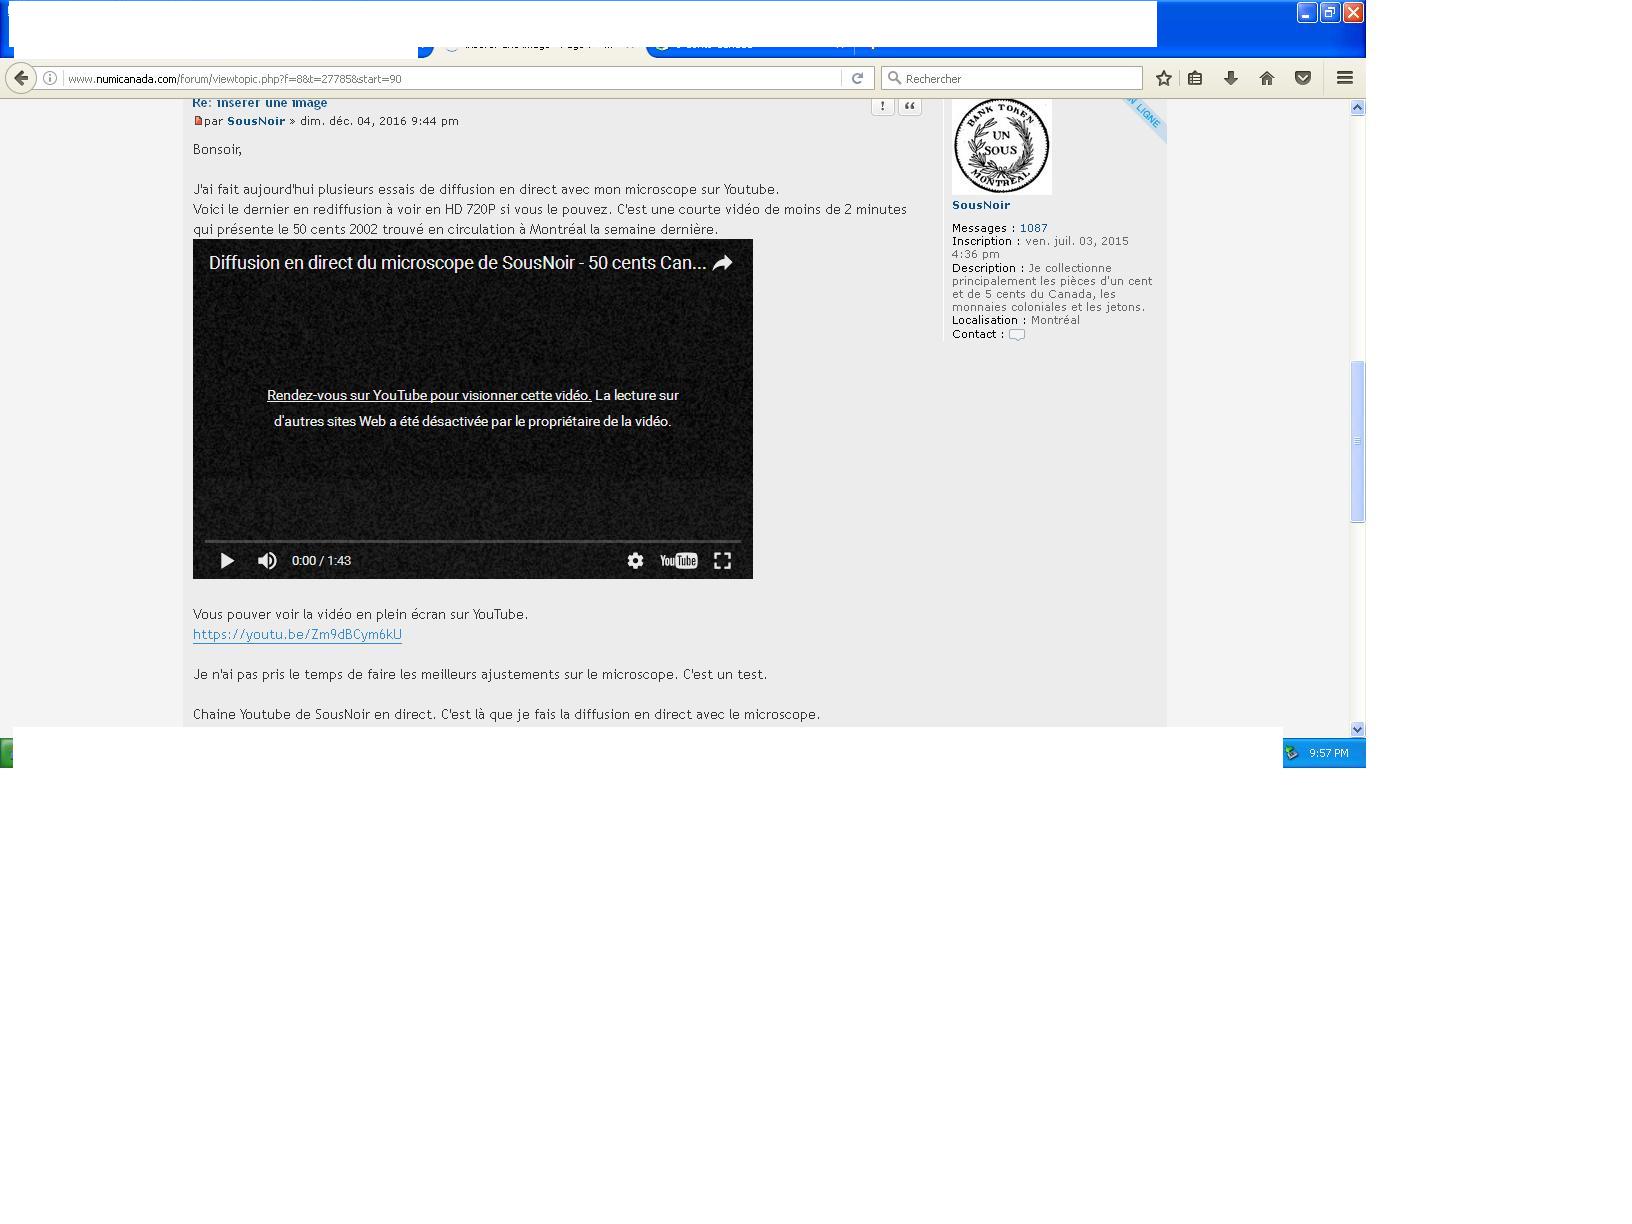Open SousNoir profile name under avatar
This screenshot has width=1632, height=1224.
coord(981,205)
